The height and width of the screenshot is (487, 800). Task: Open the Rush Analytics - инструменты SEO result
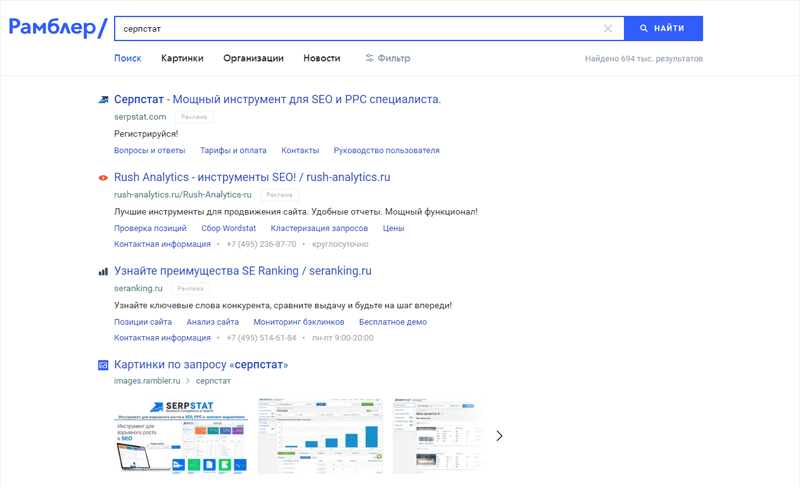coord(252,177)
